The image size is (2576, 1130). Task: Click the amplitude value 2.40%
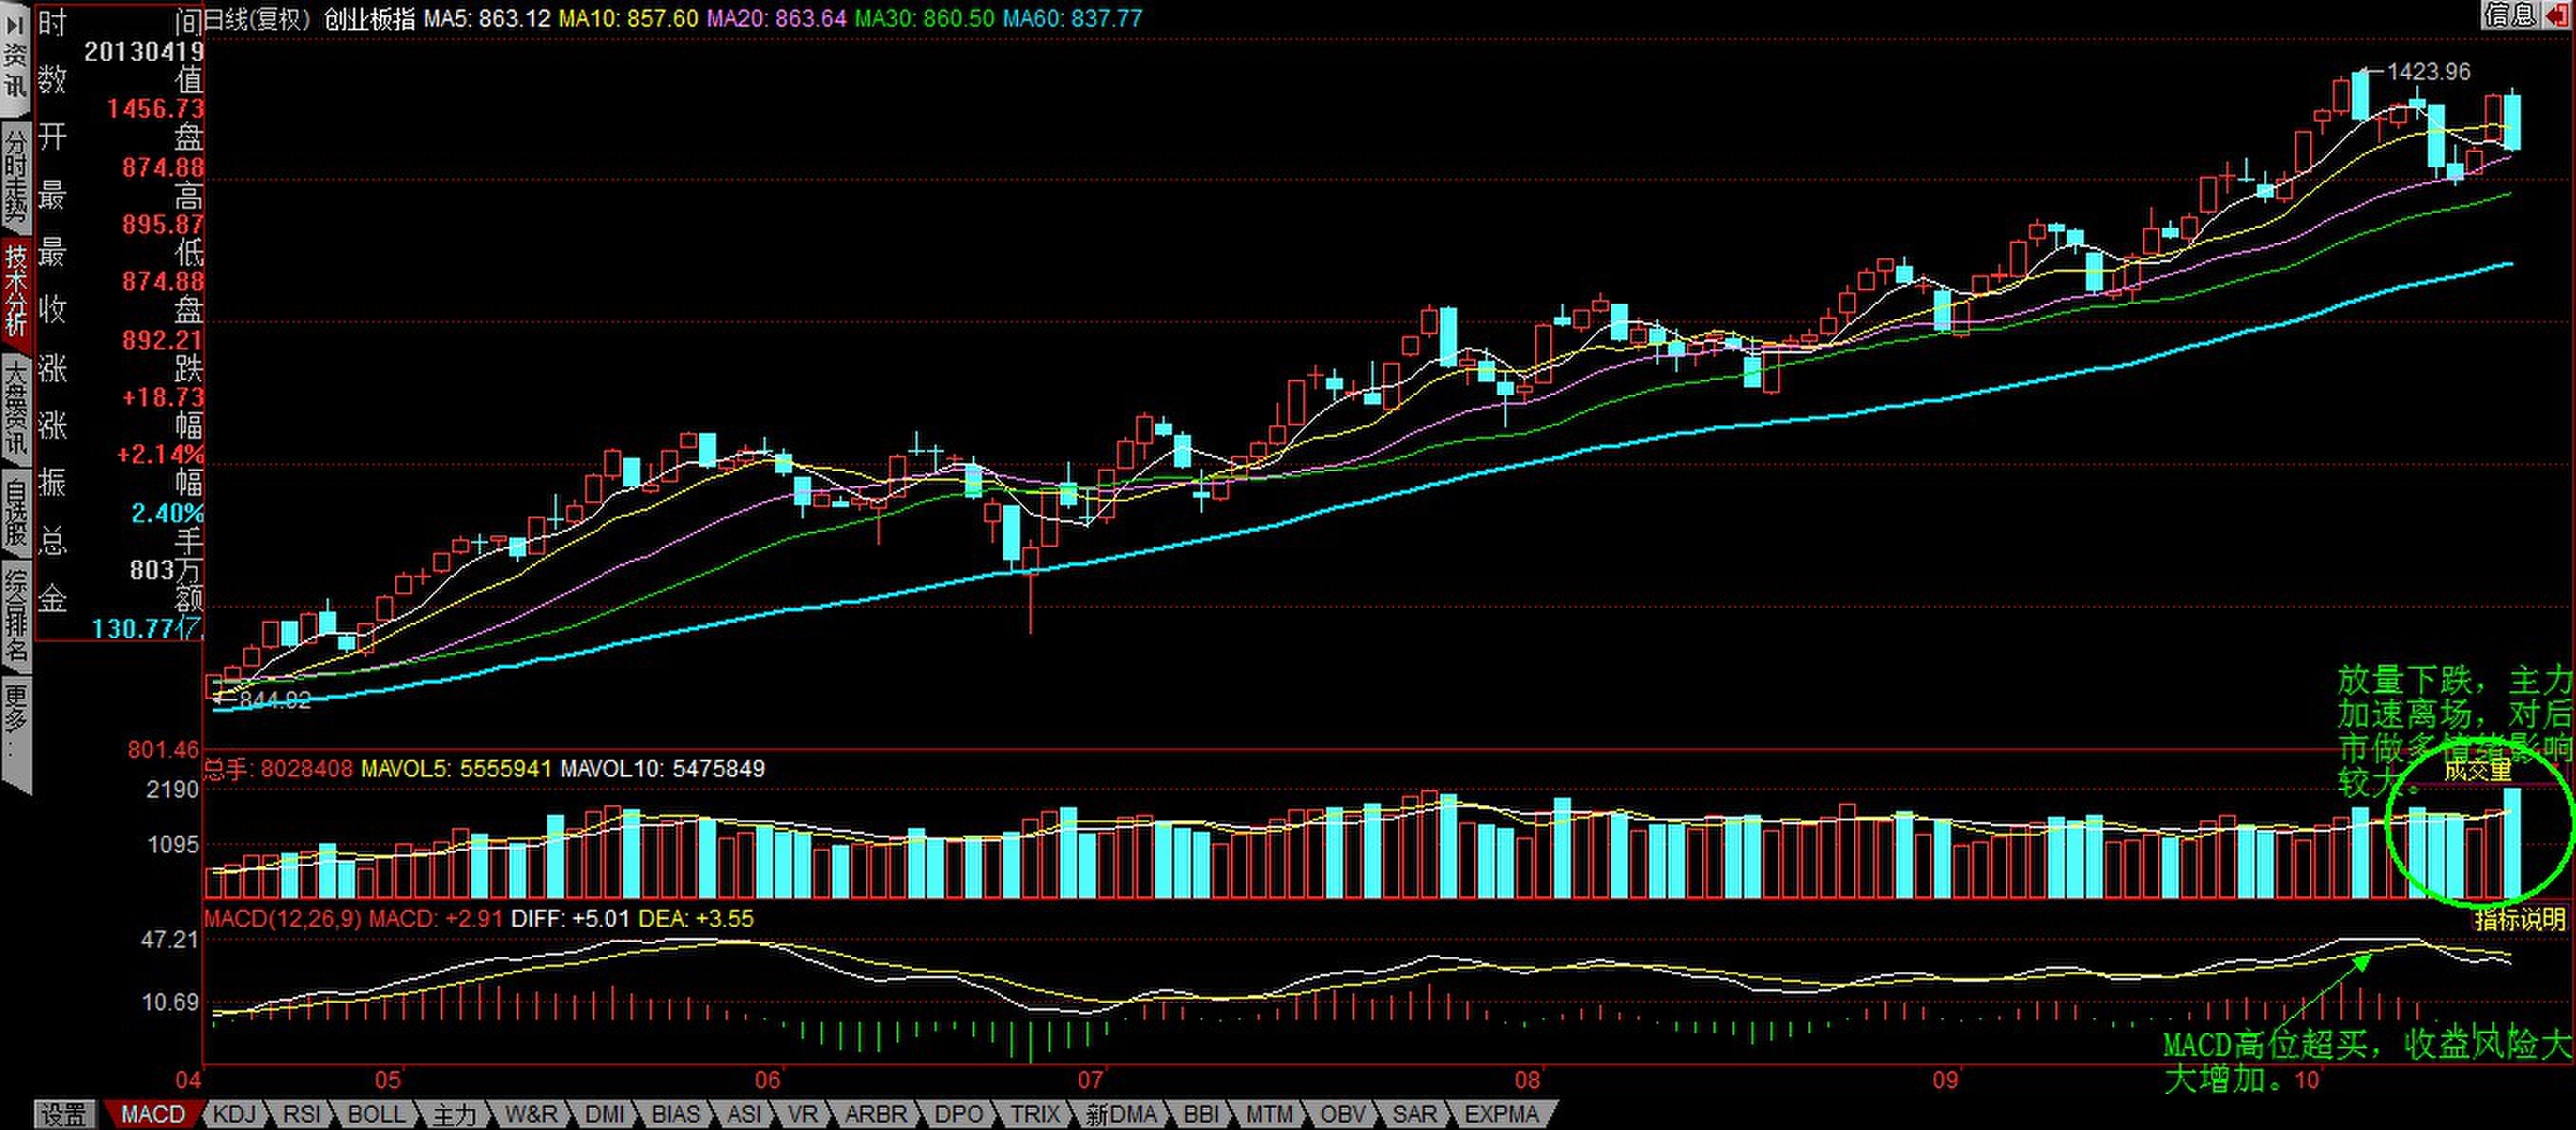pos(167,513)
